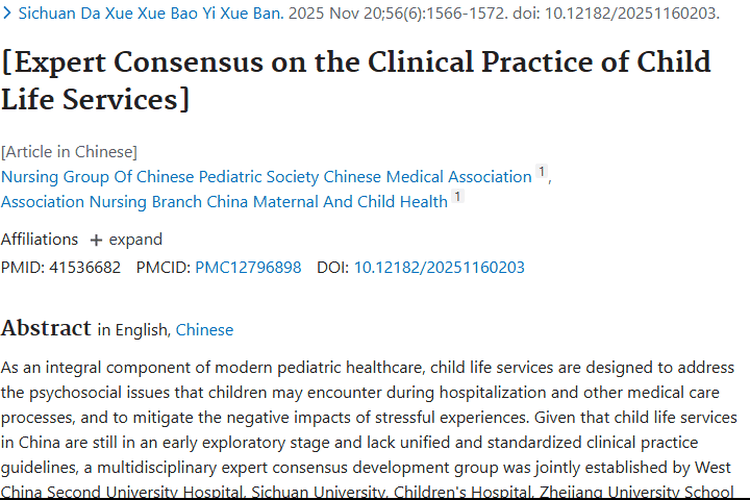
Task: Switch the abstract to Chinese
Action: coord(204,330)
